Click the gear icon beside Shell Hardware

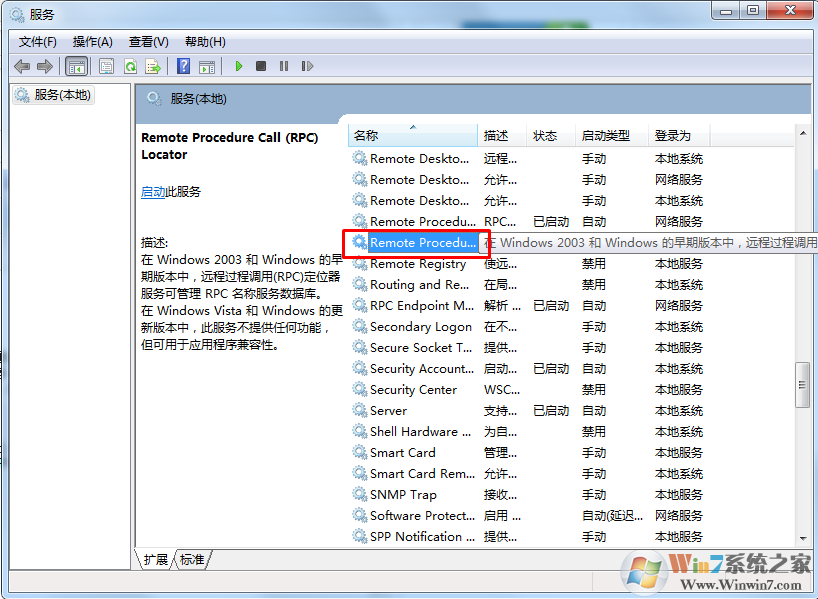pyautogui.click(x=359, y=432)
